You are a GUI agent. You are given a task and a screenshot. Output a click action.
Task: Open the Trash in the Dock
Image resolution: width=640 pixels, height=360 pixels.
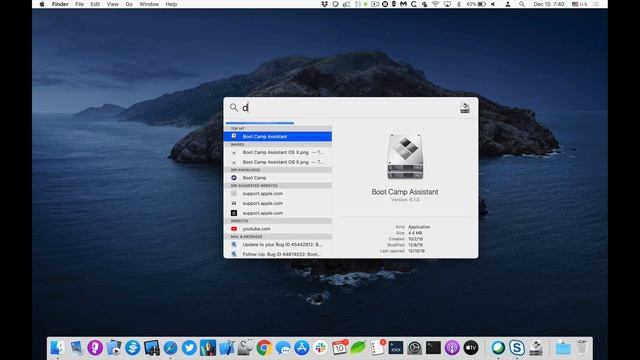coord(582,348)
